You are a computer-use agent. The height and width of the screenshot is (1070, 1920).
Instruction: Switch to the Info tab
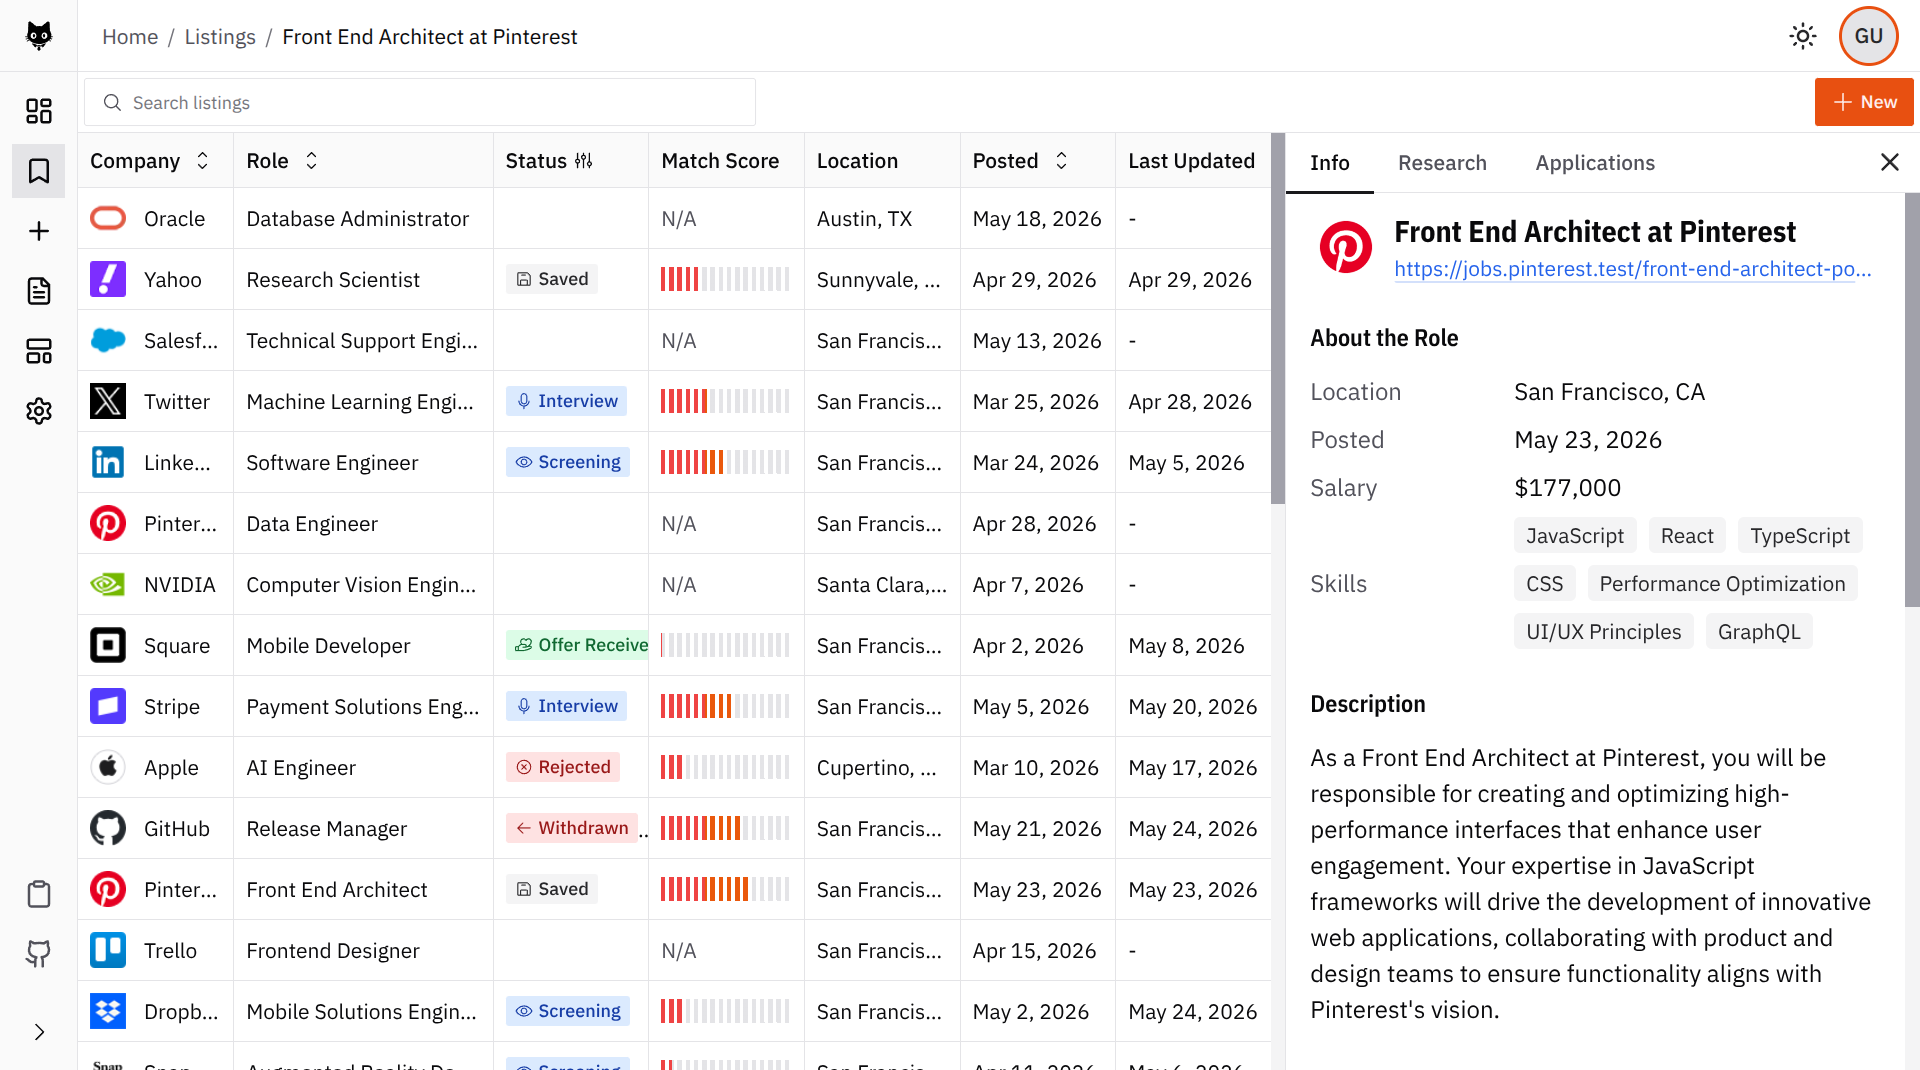point(1329,163)
